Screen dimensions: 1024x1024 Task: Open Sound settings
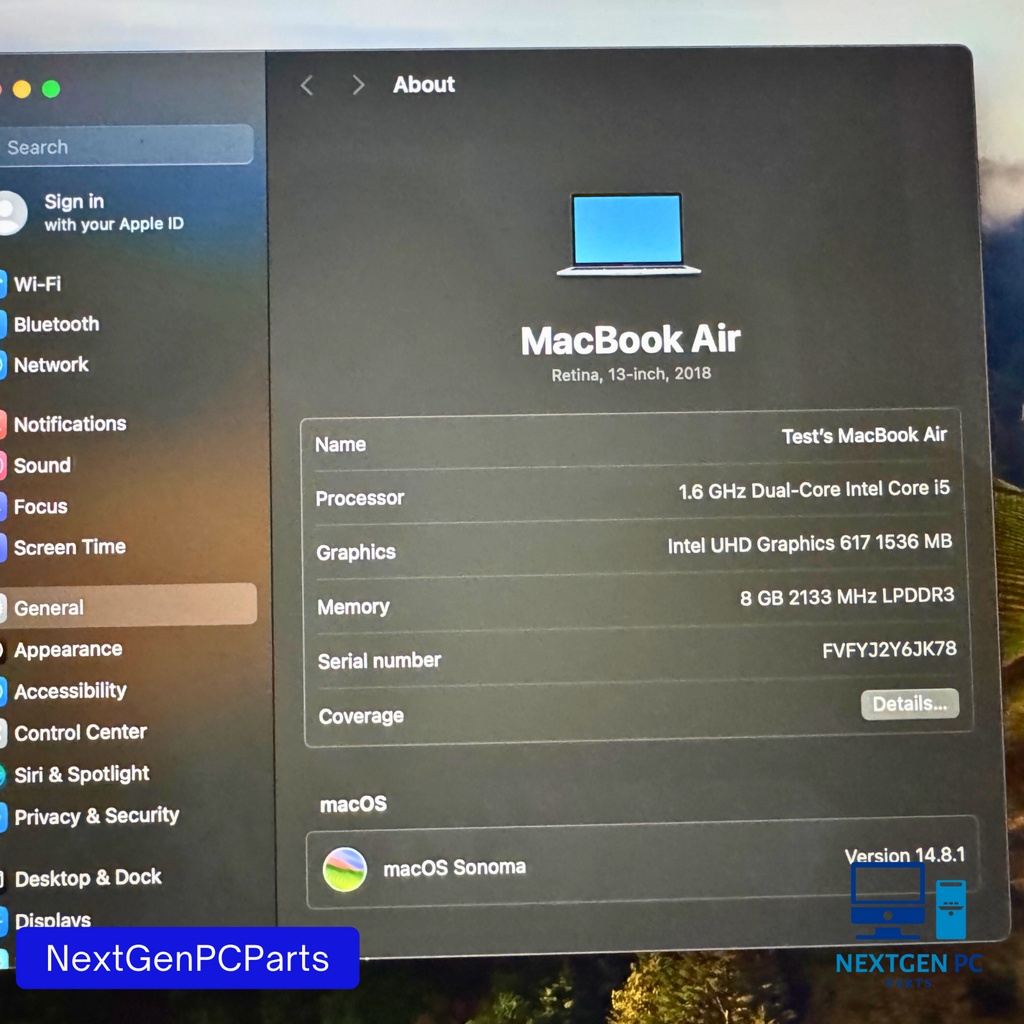pos(42,466)
